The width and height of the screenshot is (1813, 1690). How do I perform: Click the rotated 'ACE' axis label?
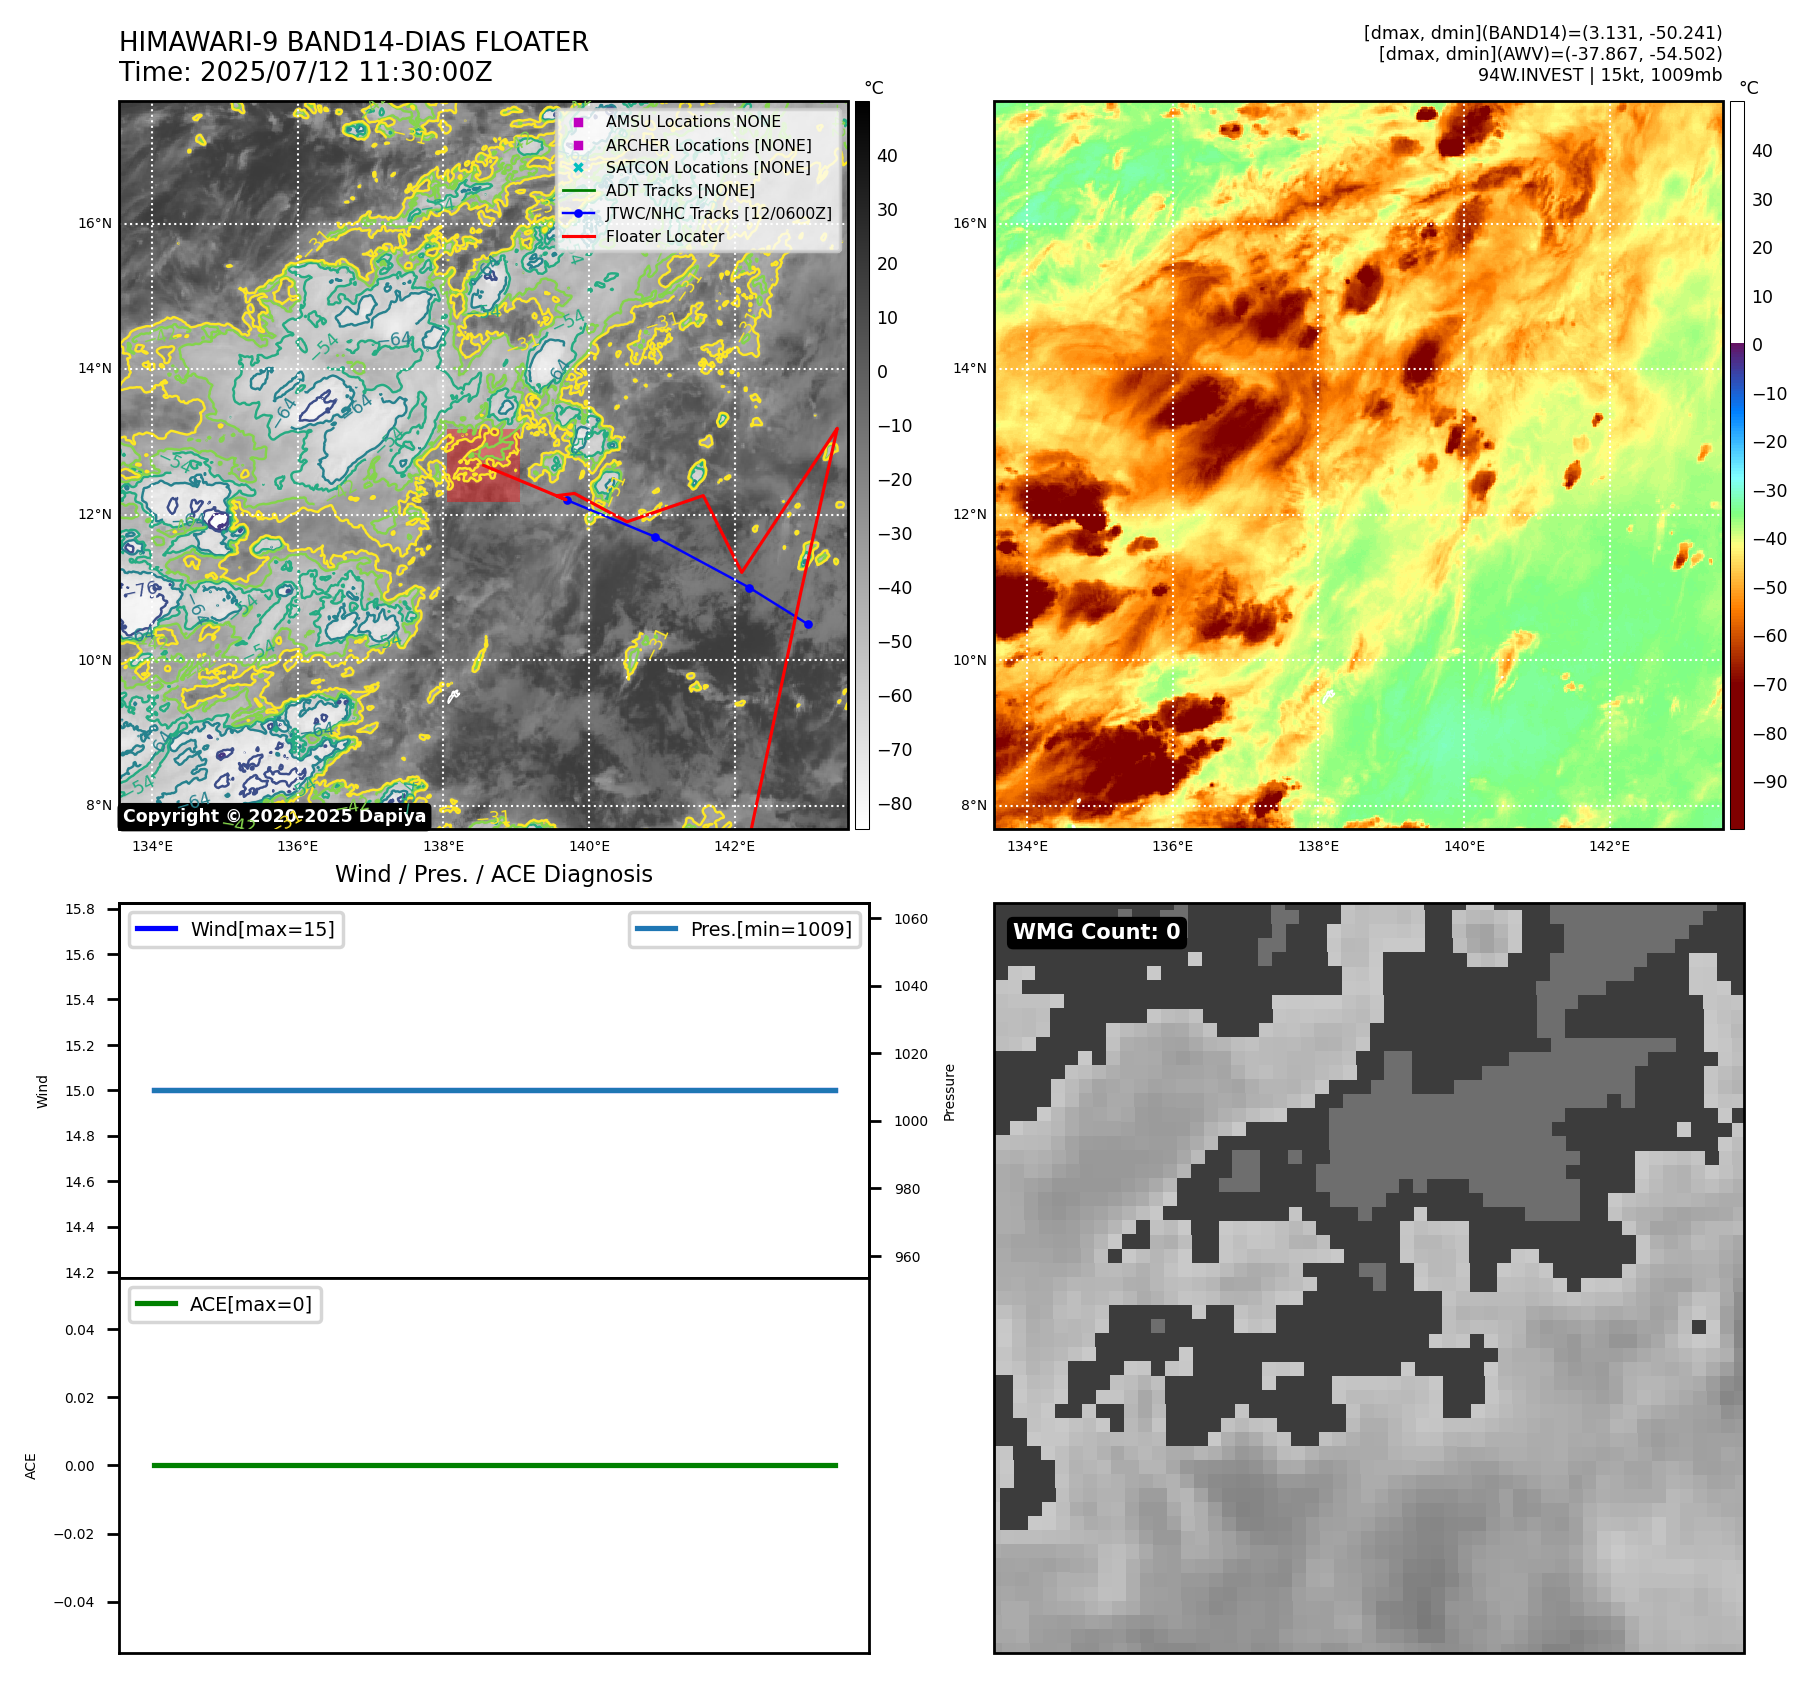[31, 1466]
